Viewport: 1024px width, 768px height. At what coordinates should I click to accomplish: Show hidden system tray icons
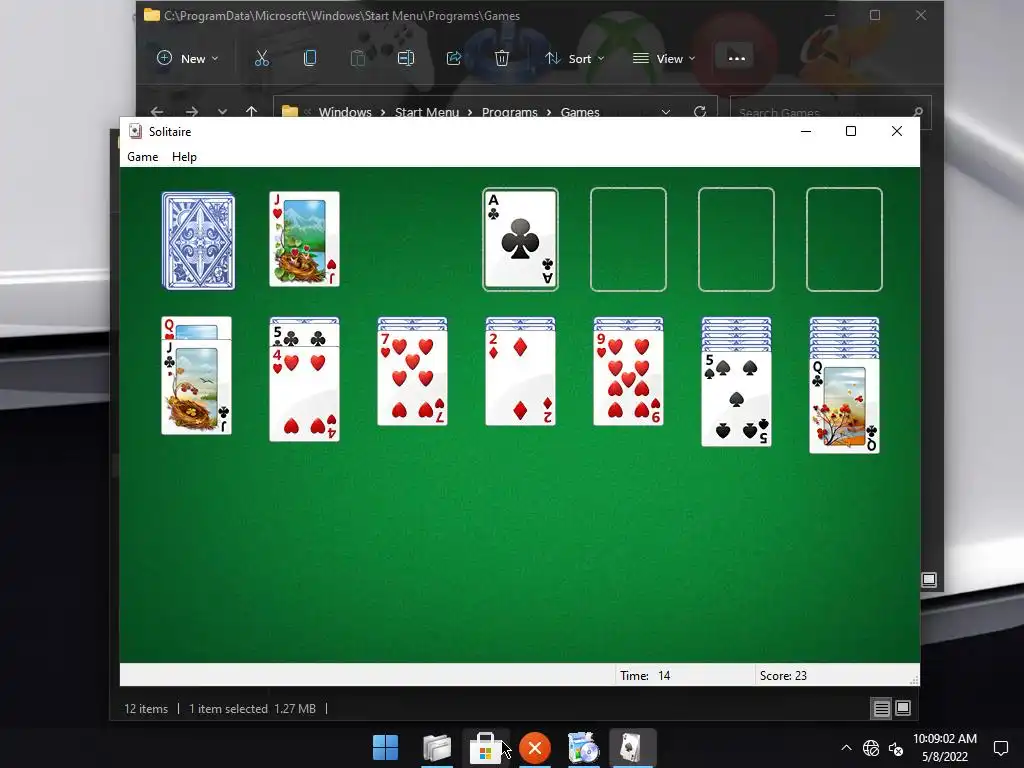click(846, 748)
